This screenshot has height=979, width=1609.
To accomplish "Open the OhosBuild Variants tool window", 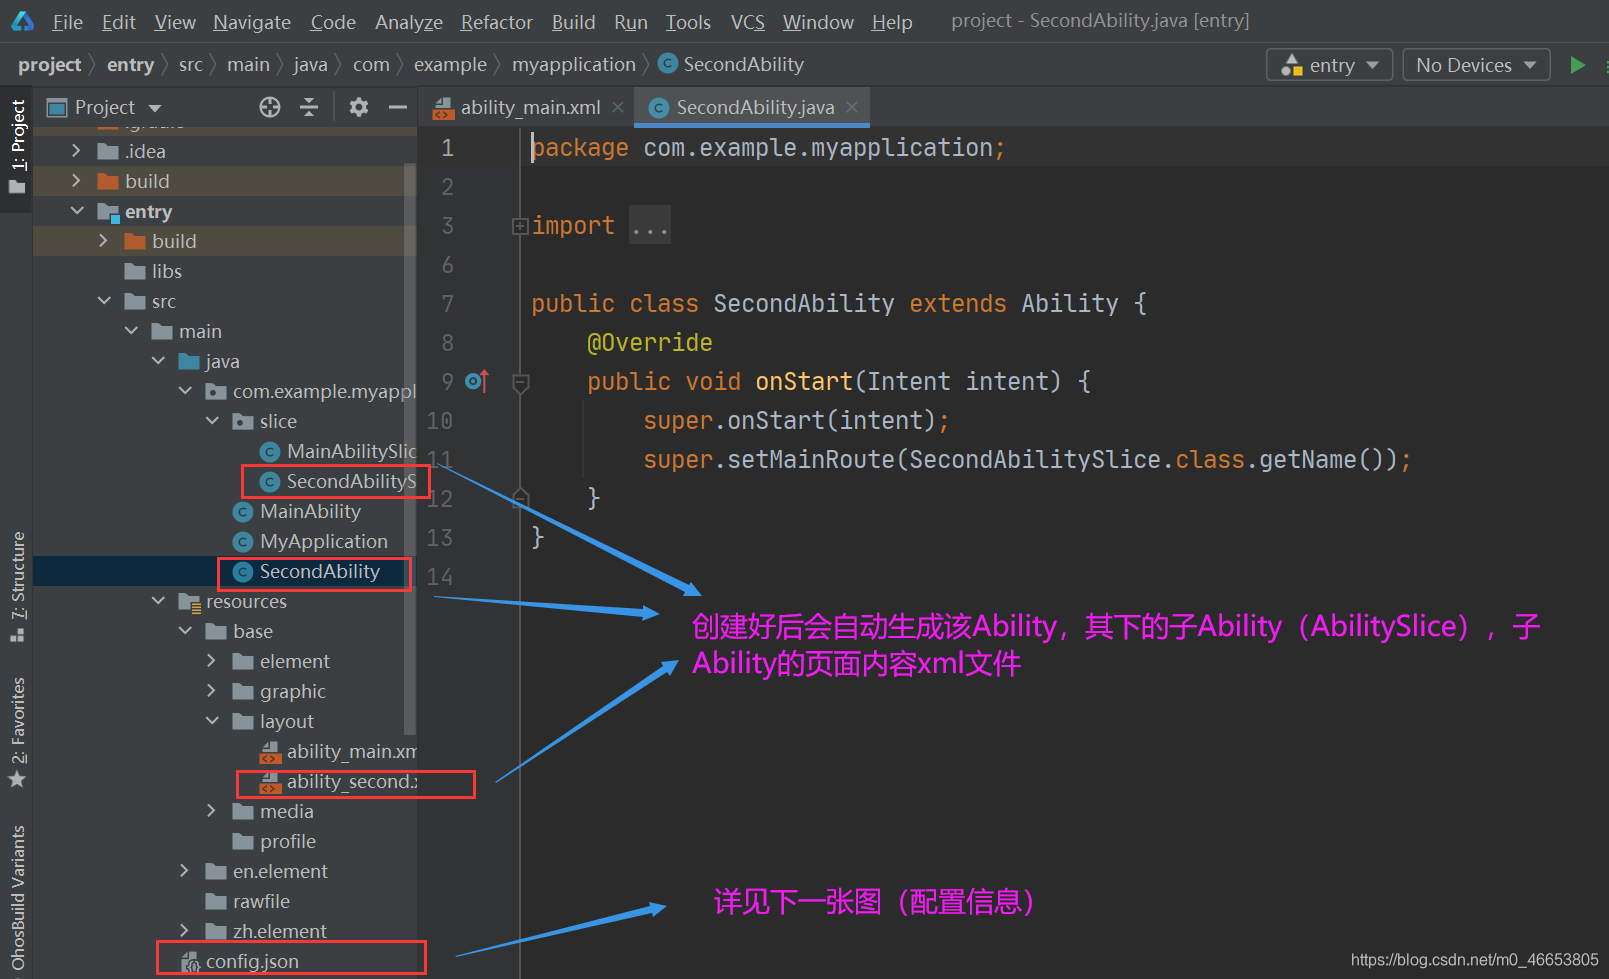I will point(17,898).
